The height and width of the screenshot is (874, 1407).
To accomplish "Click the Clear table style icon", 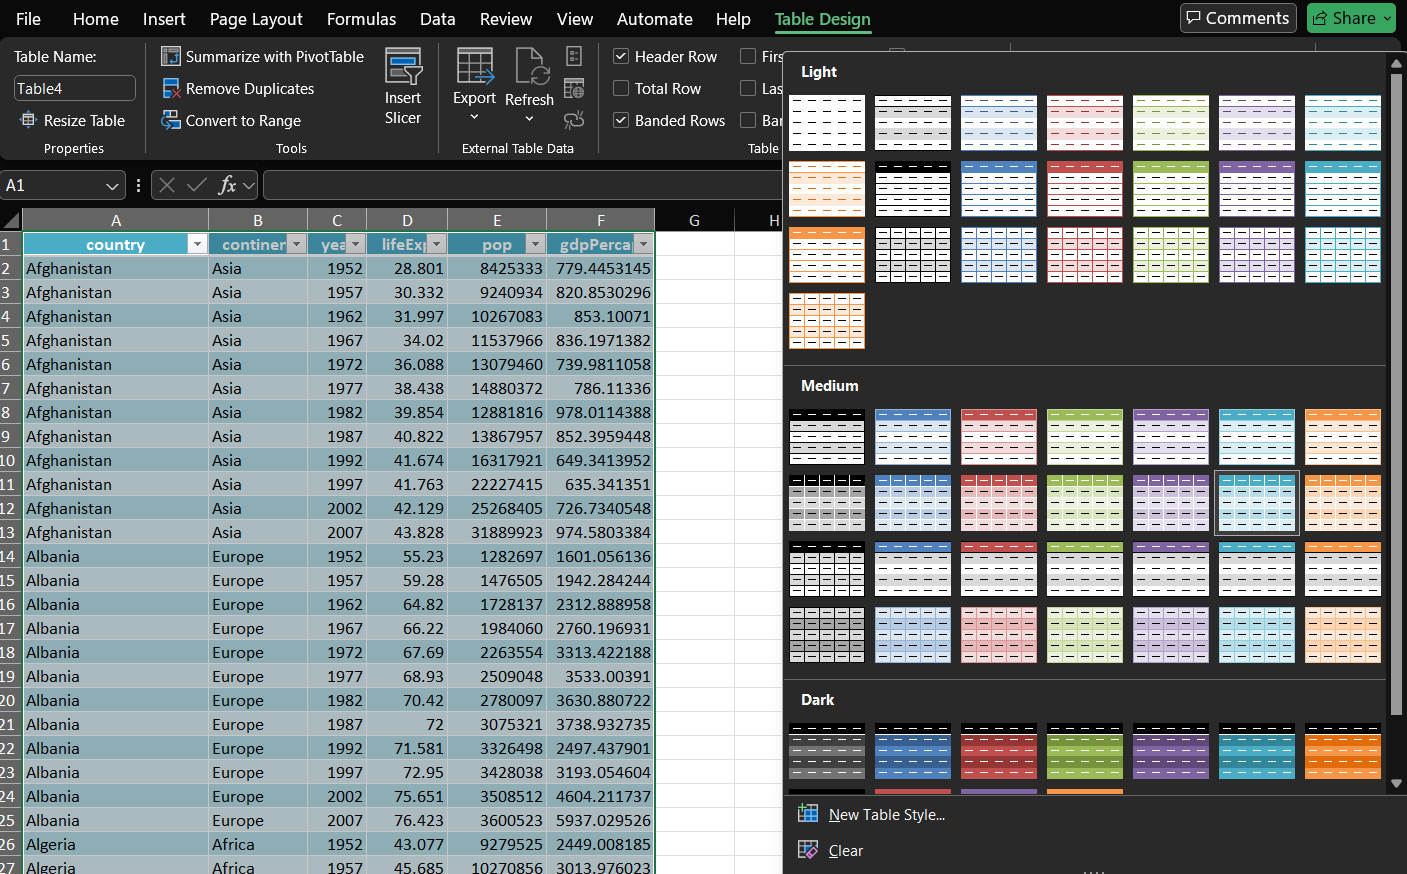I will coord(808,850).
